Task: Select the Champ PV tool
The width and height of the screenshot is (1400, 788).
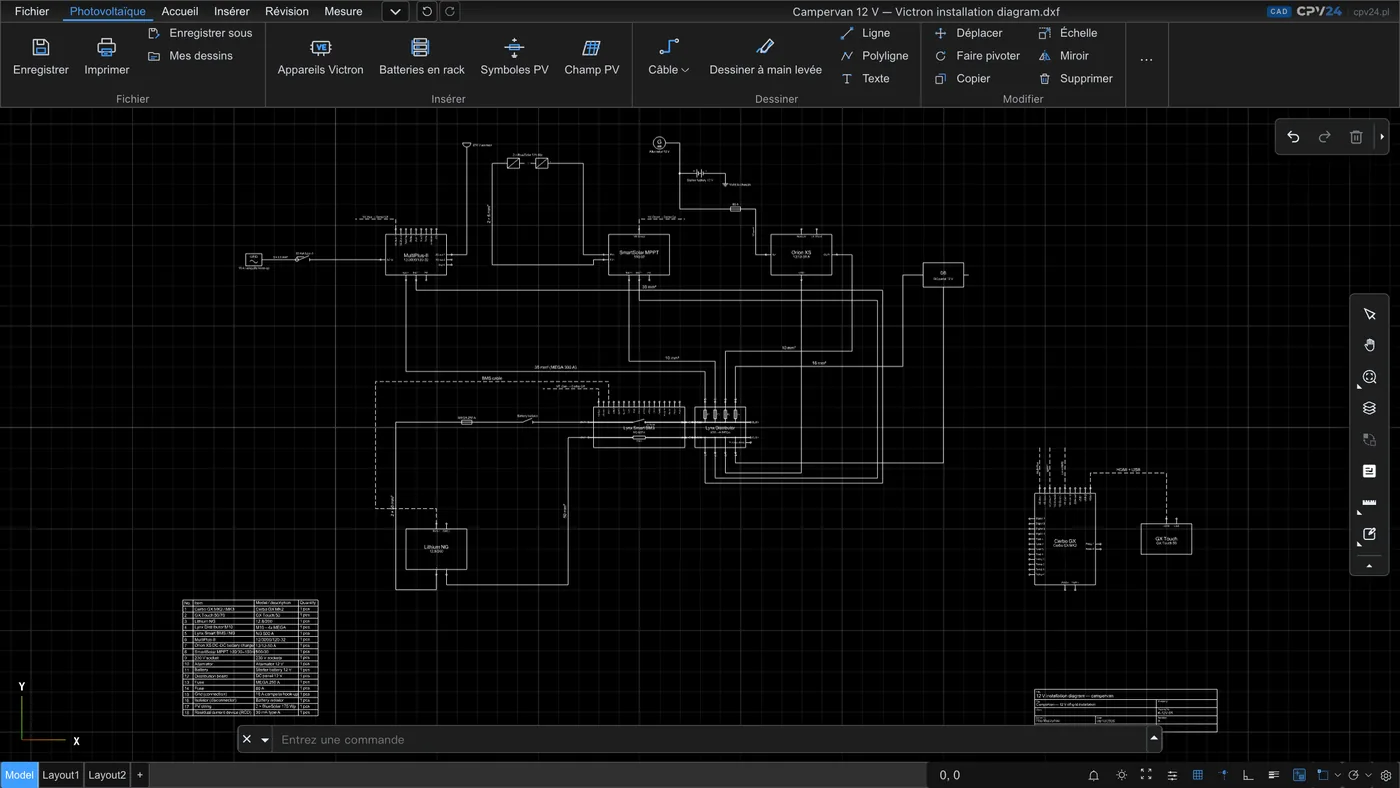Action: tap(591, 56)
